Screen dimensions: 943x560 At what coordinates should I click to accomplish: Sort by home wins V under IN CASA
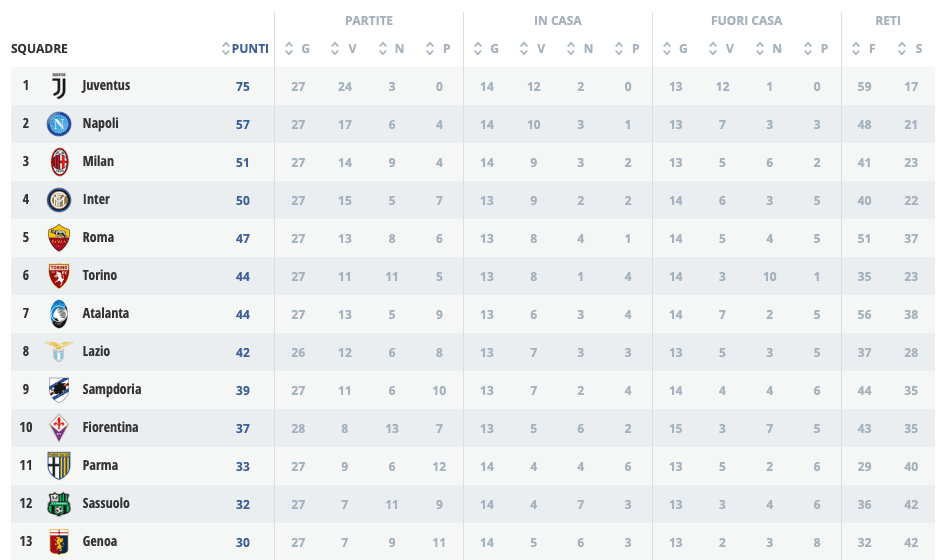(x=533, y=48)
